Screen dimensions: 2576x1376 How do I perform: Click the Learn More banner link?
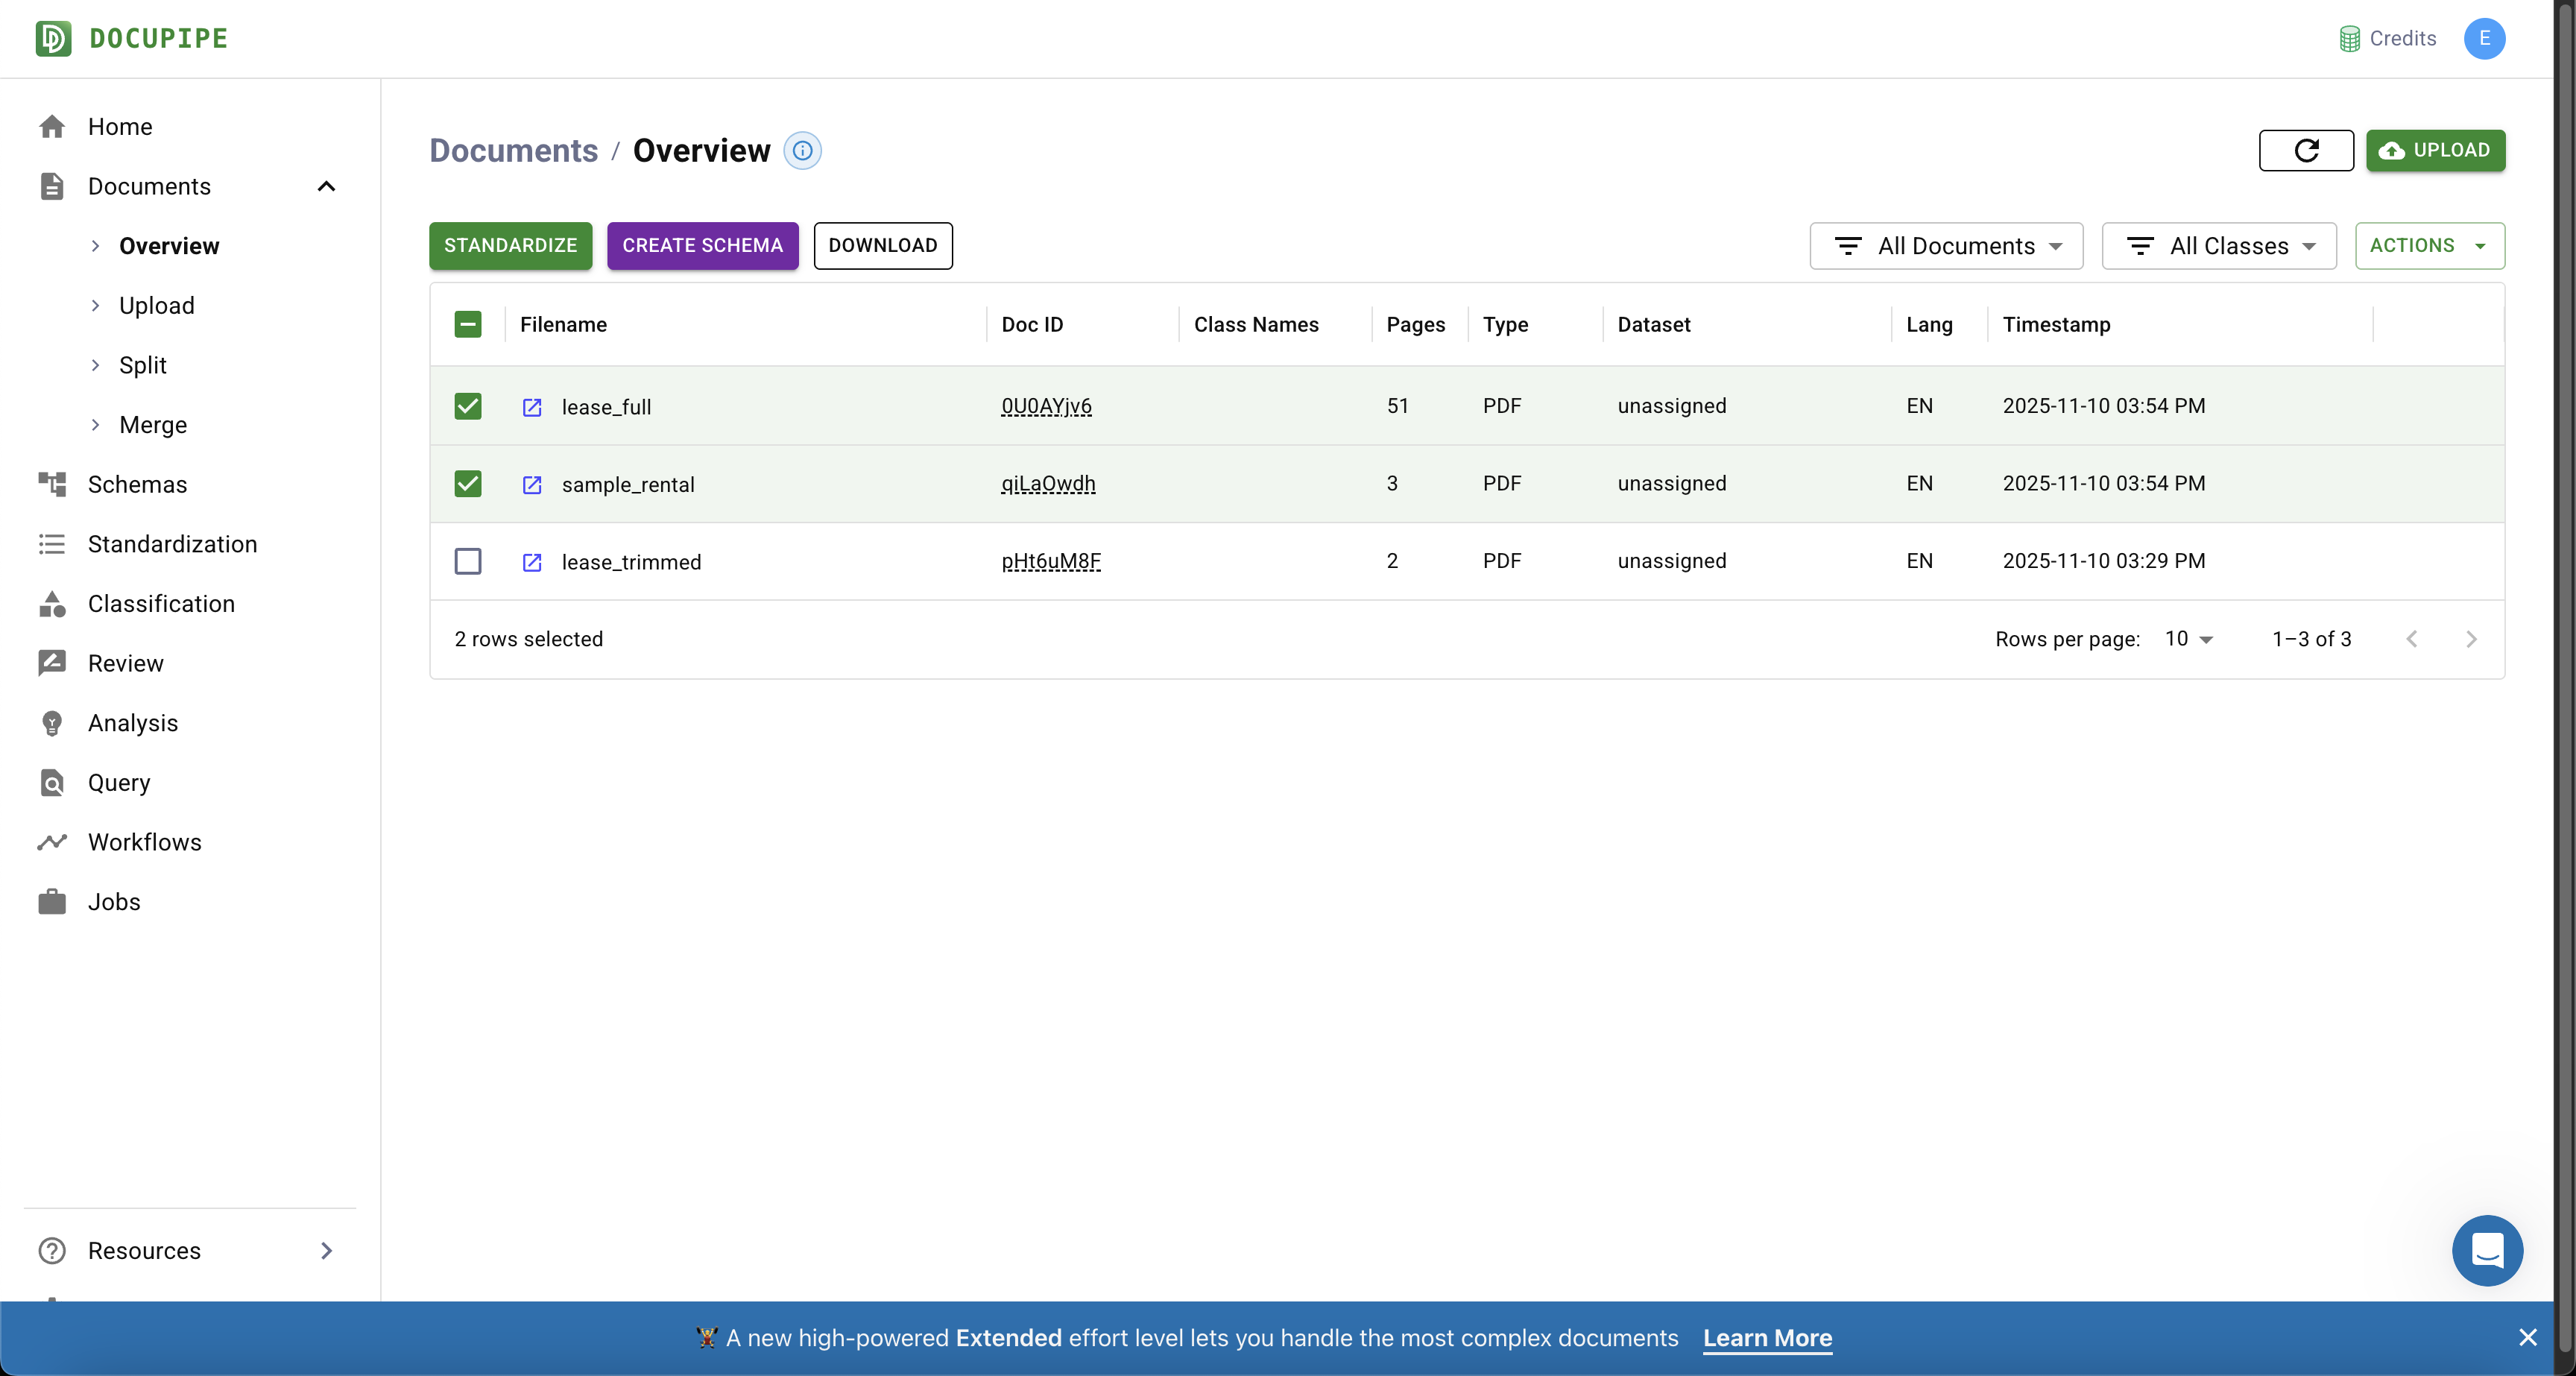(1767, 1338)
